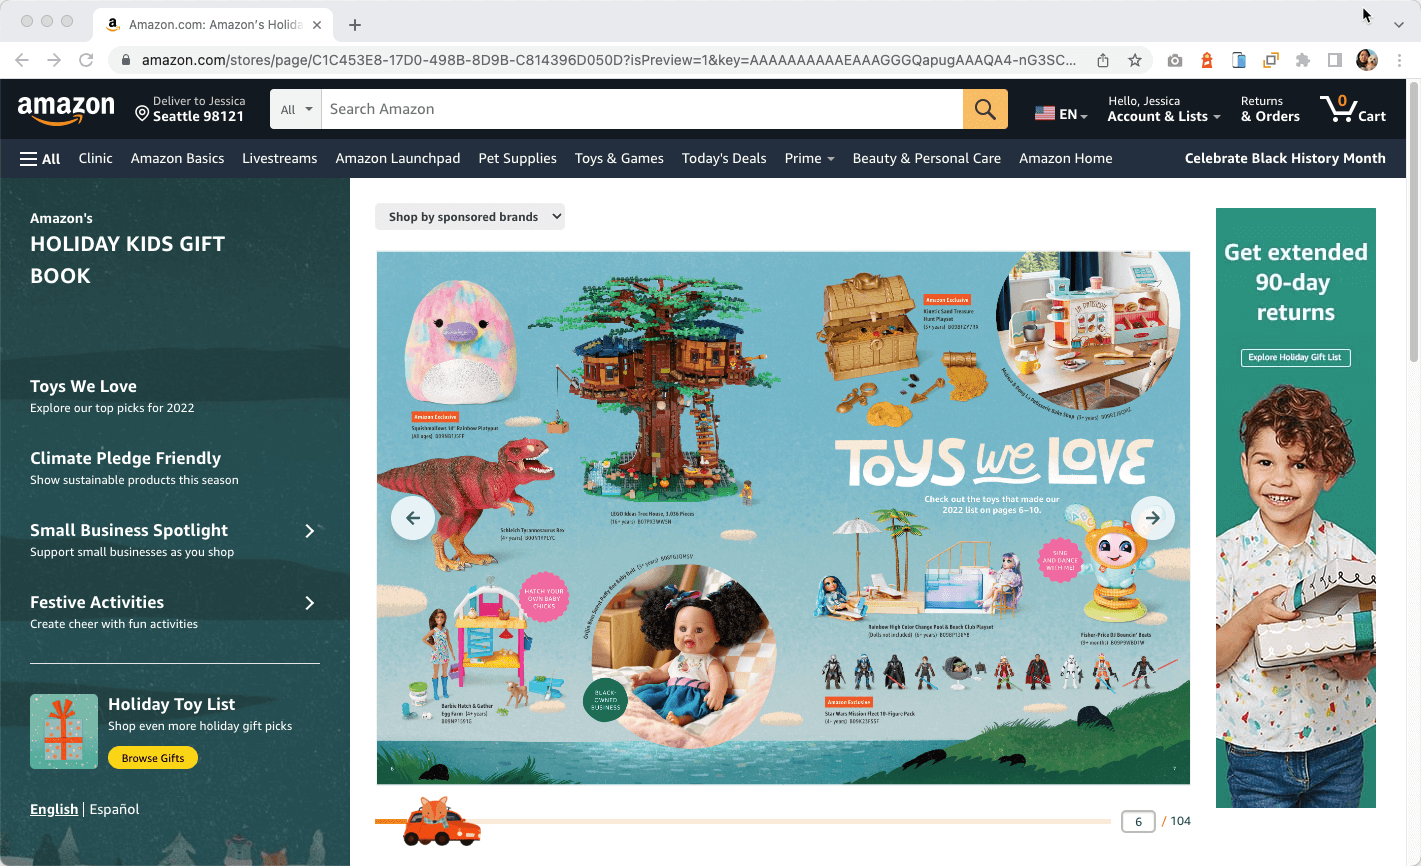Open Beauty & Personal Care nav item
This screenshot has height=866, width=1421.
pyautogui.click(x=927, y=158)
